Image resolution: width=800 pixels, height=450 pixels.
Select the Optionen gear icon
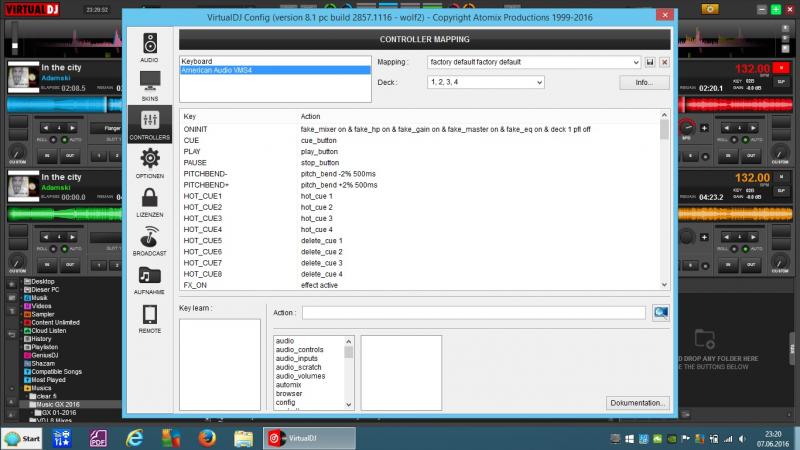pos(150,161)
